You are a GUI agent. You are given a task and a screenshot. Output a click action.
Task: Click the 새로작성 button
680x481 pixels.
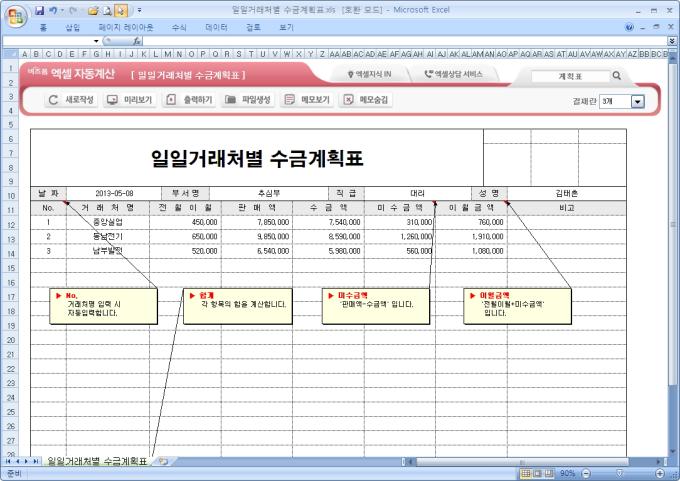point(71,100)
